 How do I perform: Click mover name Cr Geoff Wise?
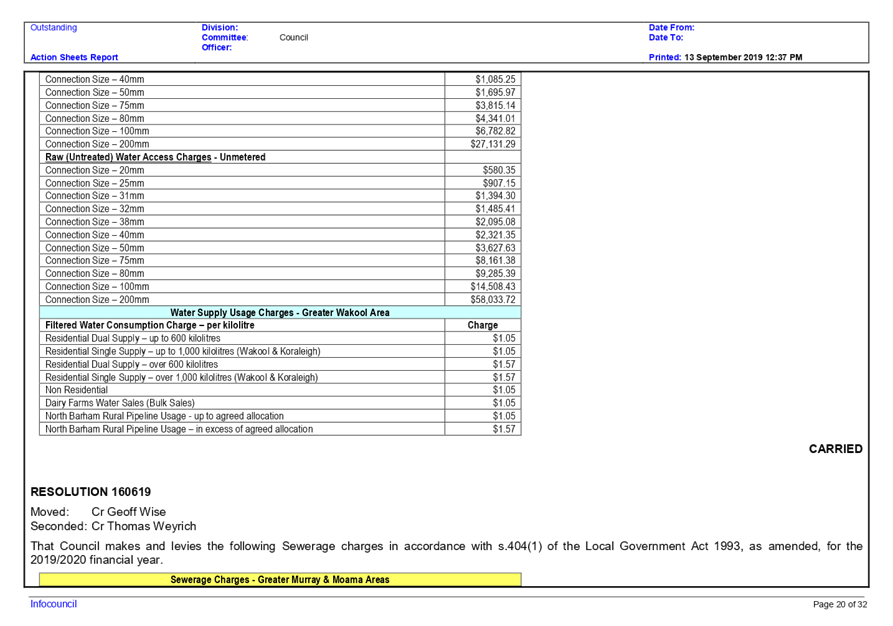pyautogui.click(x=129, y=512)
